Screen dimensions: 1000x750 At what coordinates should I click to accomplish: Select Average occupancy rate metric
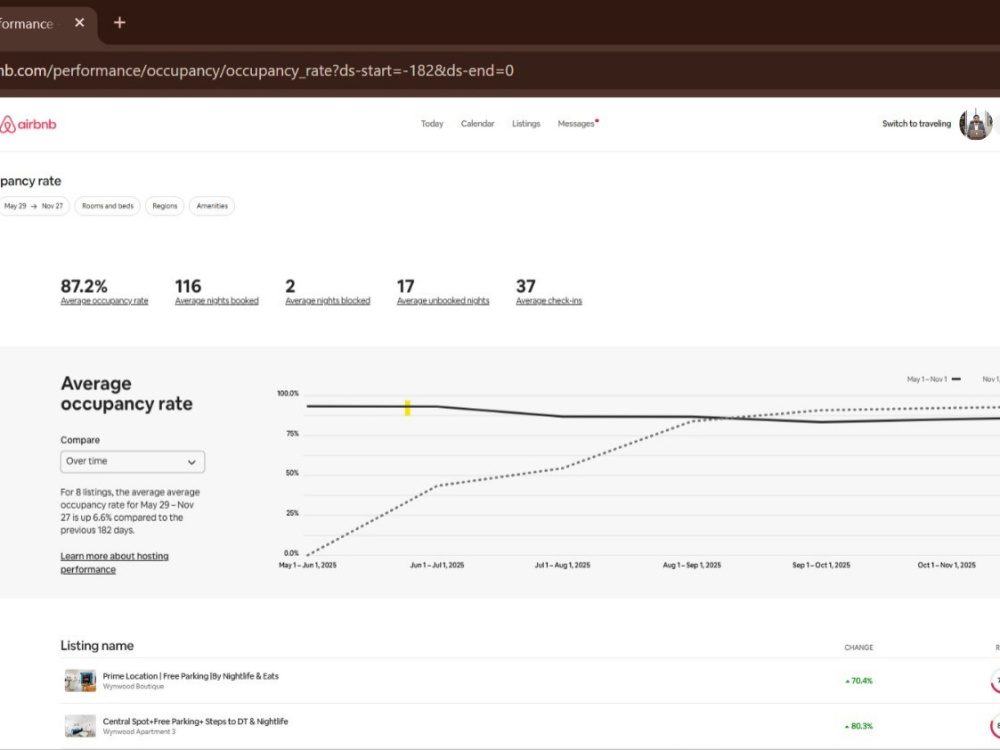[104, 301]
